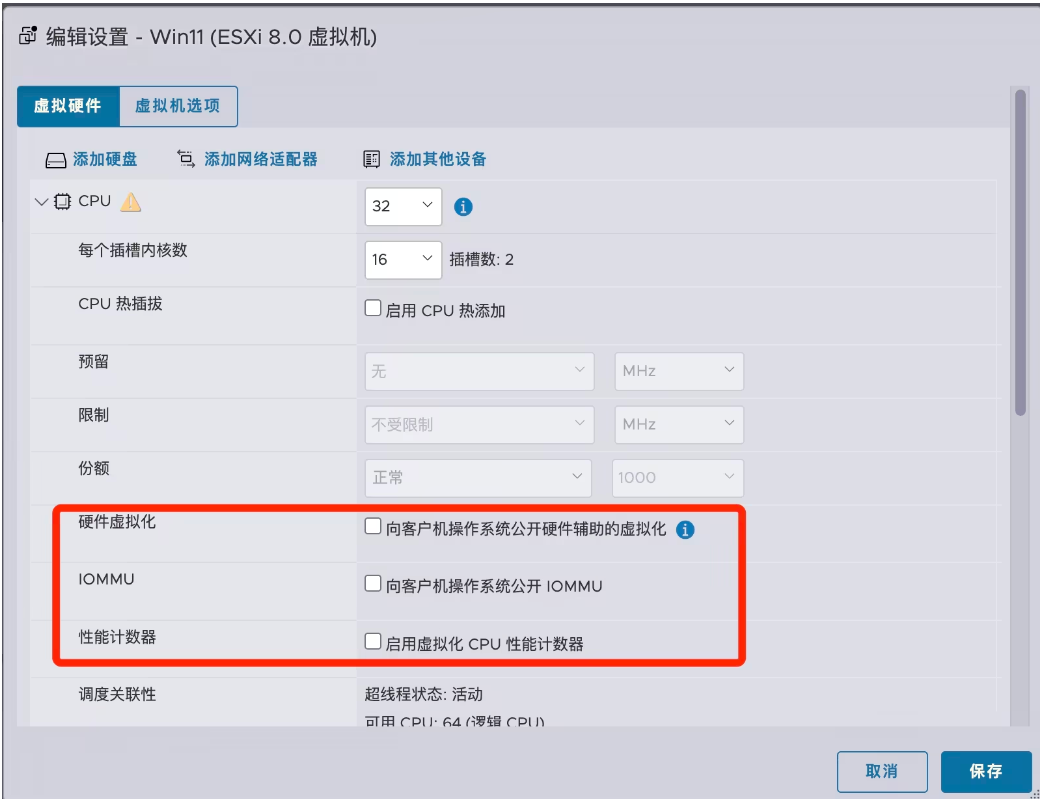Viewport: 1040px width, 799px height.
Task: Click the 取消 button
Action: [882, 771]
